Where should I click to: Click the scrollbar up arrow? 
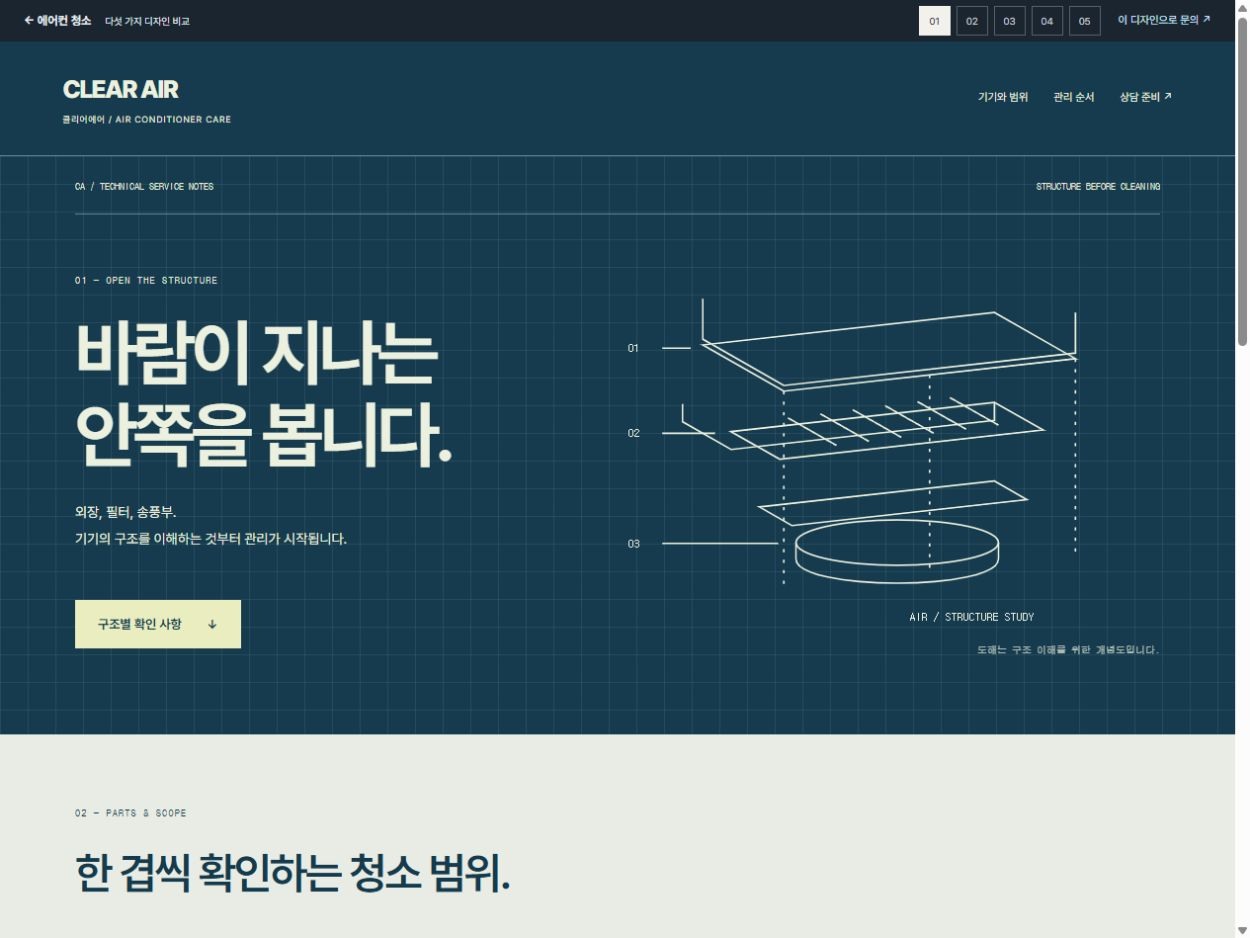tap(1242, 7)
